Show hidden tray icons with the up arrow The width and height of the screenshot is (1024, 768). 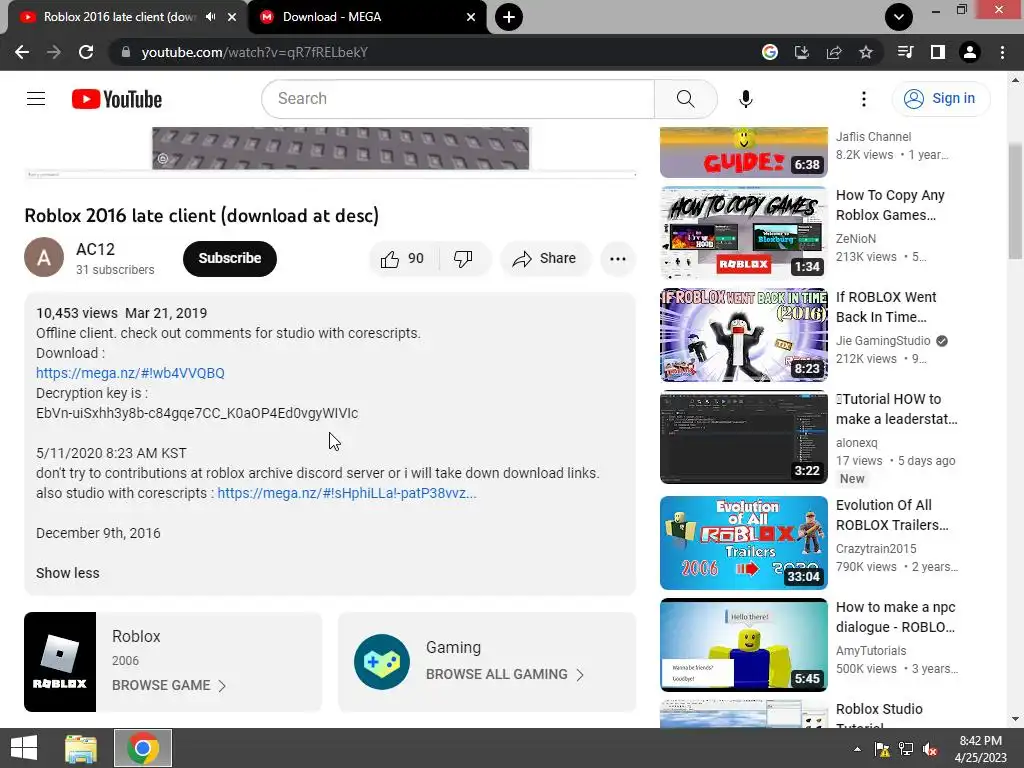857,750
